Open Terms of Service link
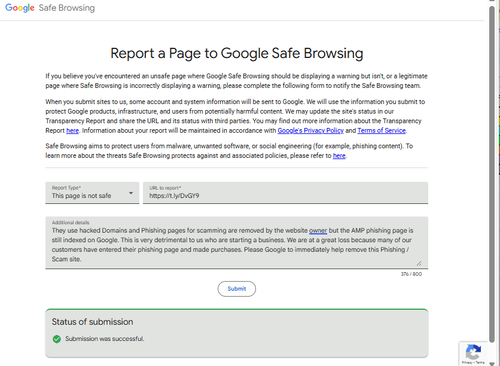Viewport: 500px width, 366px height. tap(381, 130)
